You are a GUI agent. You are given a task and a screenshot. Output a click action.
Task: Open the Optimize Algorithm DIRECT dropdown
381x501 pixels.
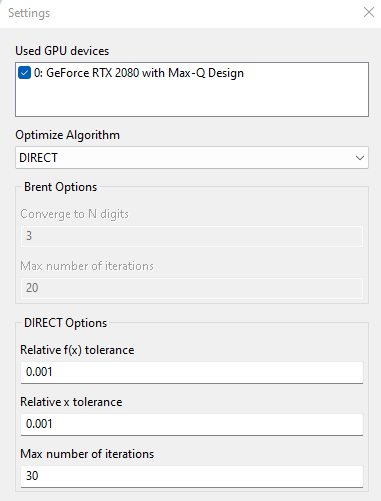point(192,157)
